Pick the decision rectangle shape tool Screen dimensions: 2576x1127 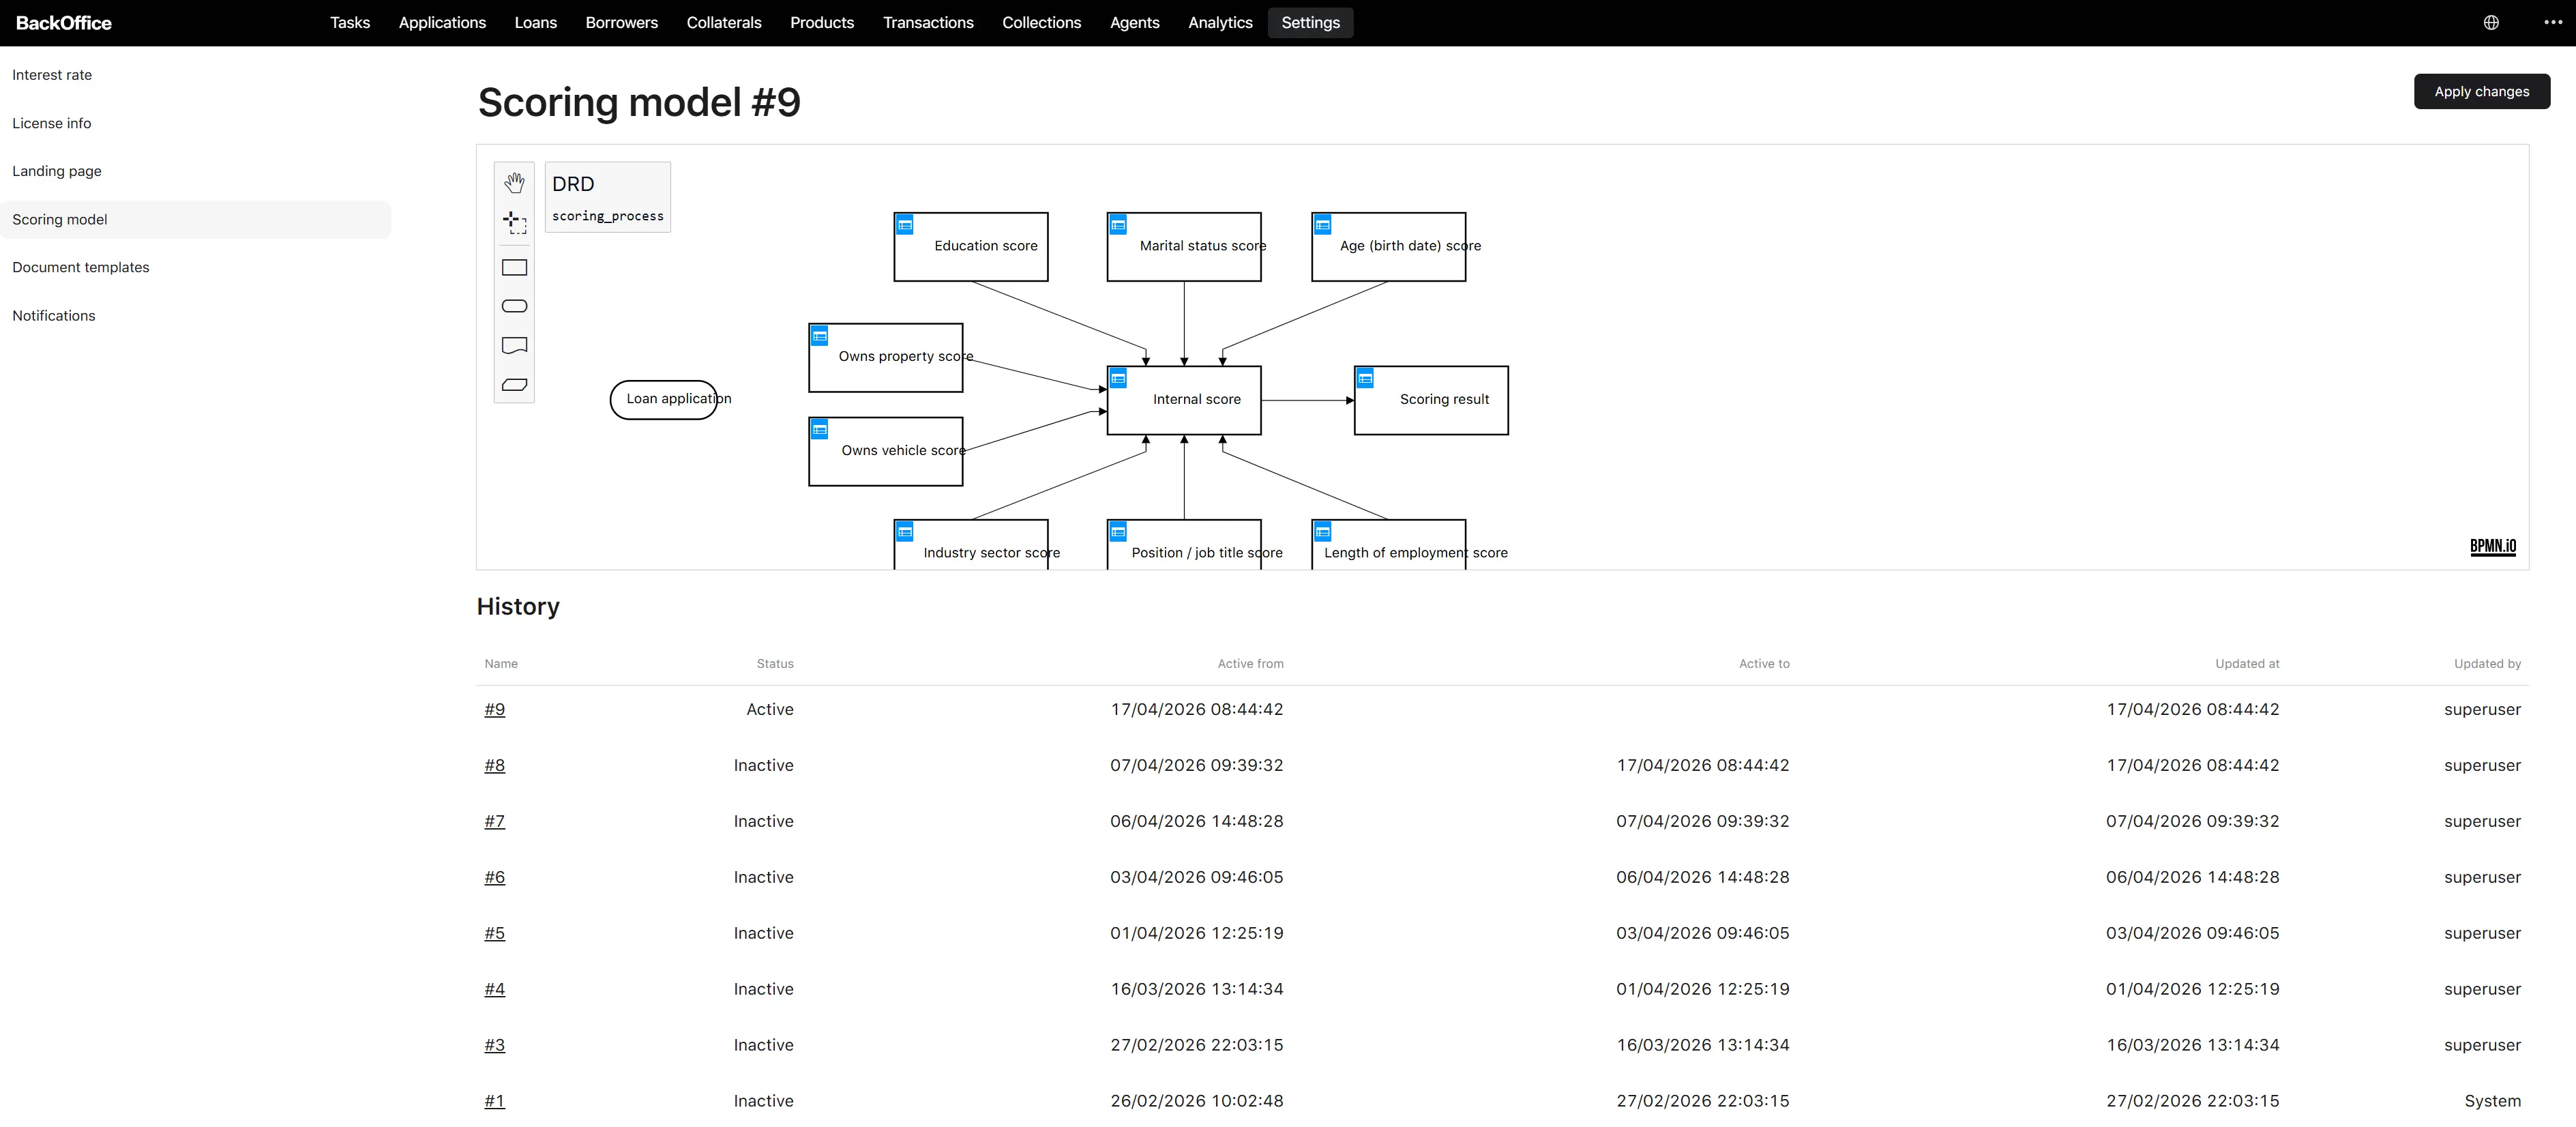coord(514,267)
